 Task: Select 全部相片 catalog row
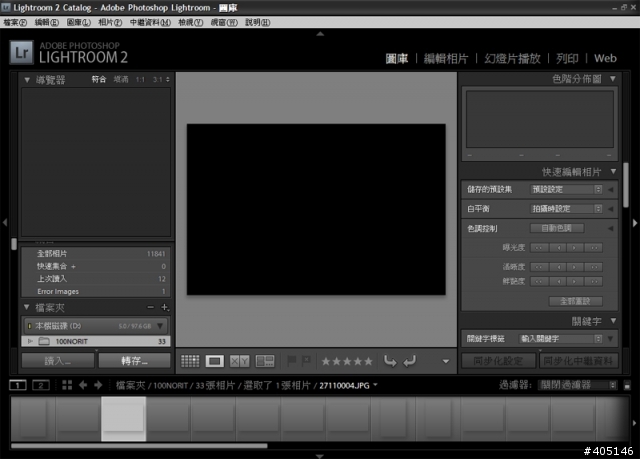click(96, 254)
